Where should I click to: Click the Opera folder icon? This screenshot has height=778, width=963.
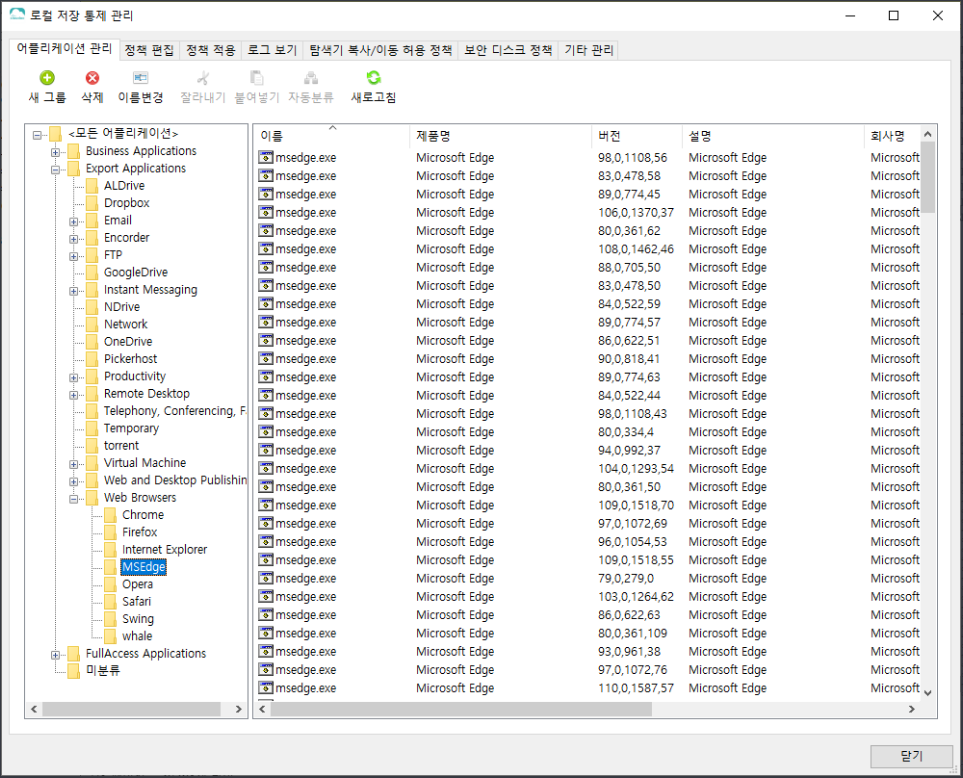coord(111,584)
